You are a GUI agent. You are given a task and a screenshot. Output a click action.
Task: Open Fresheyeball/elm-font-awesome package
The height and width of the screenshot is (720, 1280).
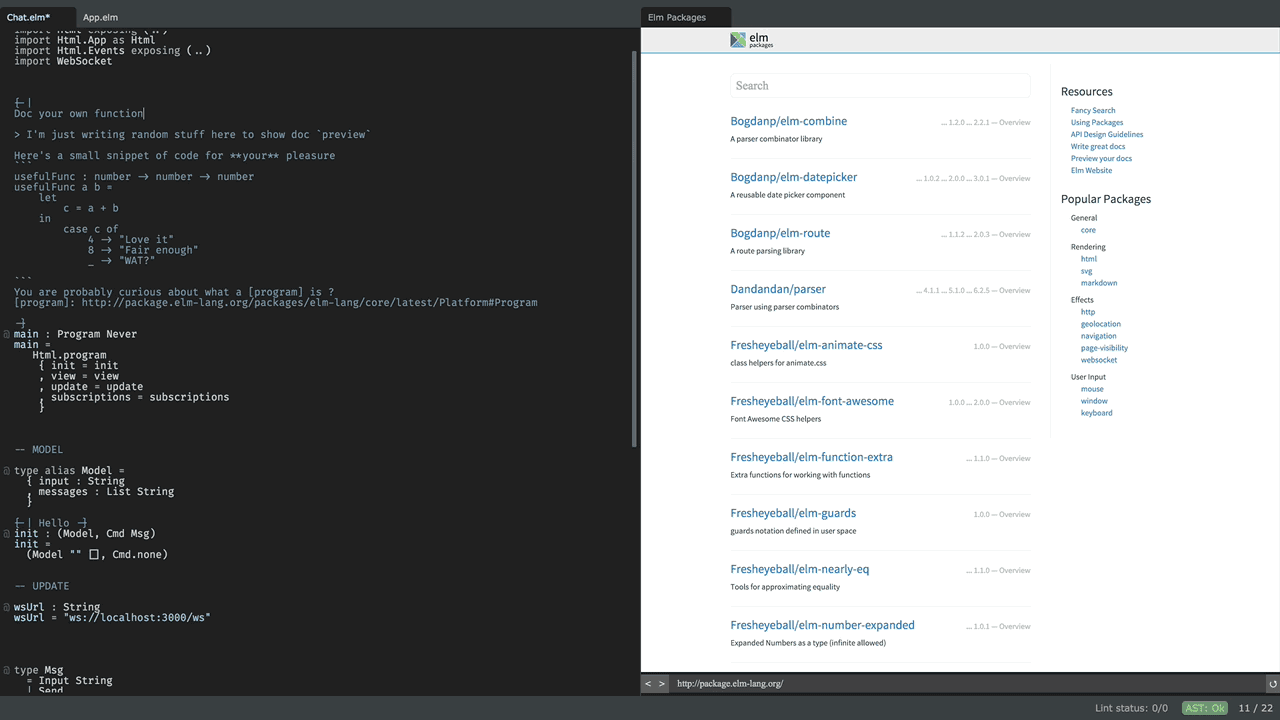(812, 401)
